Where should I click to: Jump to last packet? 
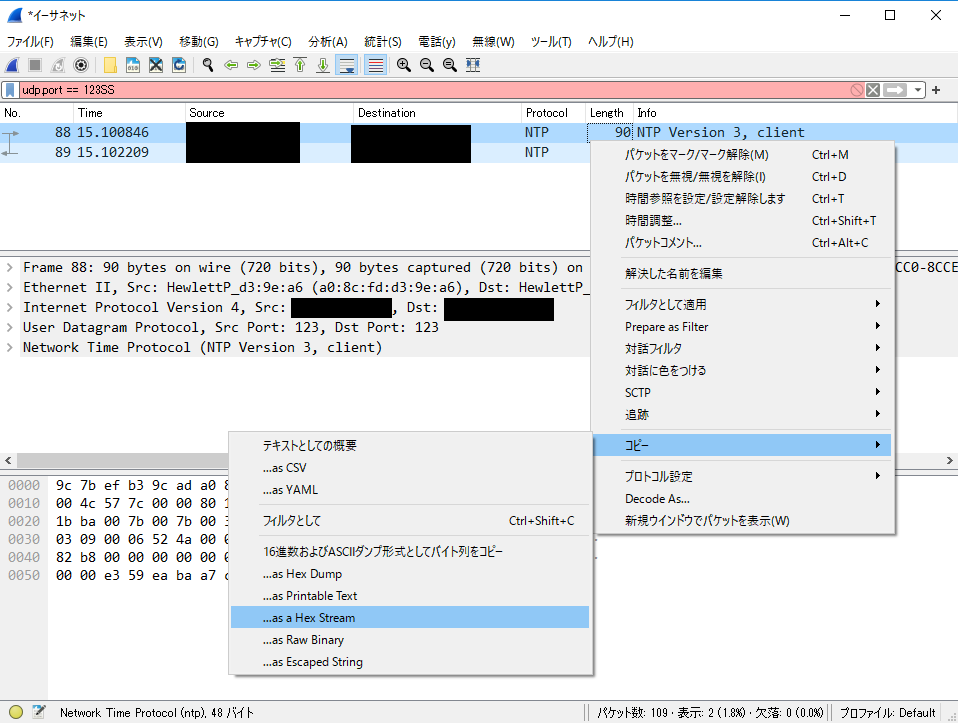[323, 65]
